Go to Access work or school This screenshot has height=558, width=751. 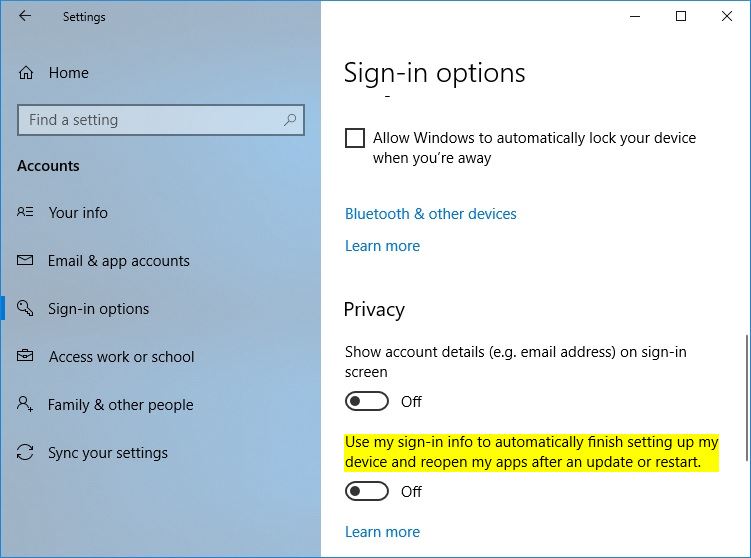pyautogui.click(x=122, y=356)
